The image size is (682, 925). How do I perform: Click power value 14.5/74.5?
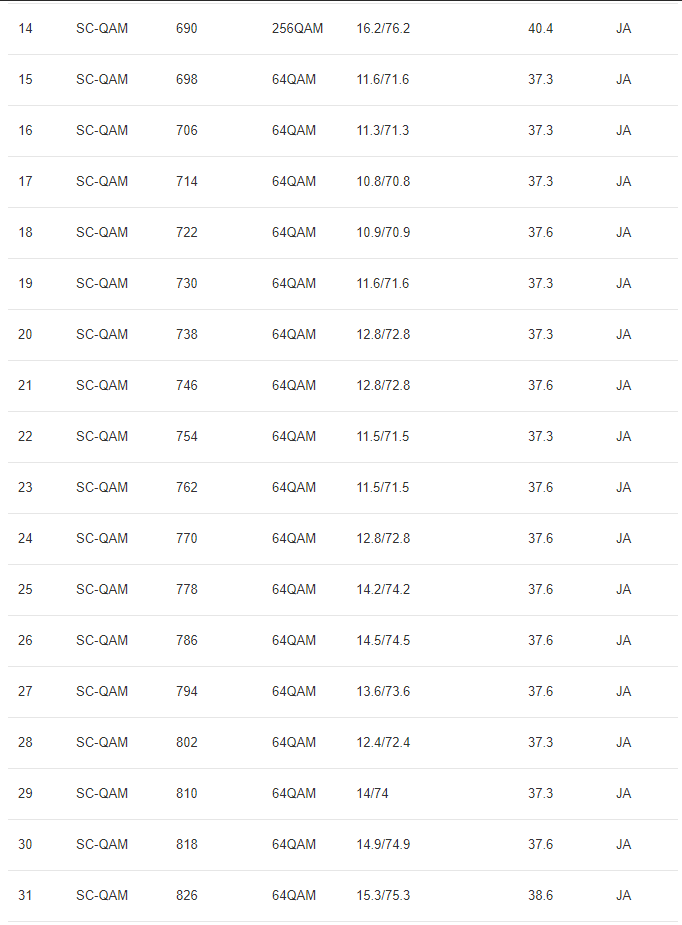pos(383,641)
